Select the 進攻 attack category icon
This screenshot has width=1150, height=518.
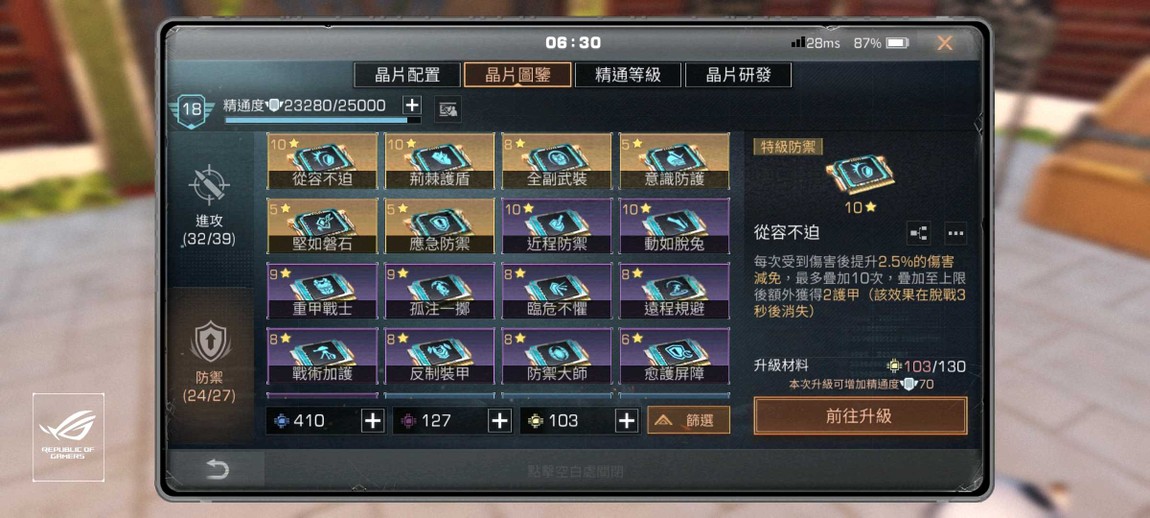210,185
